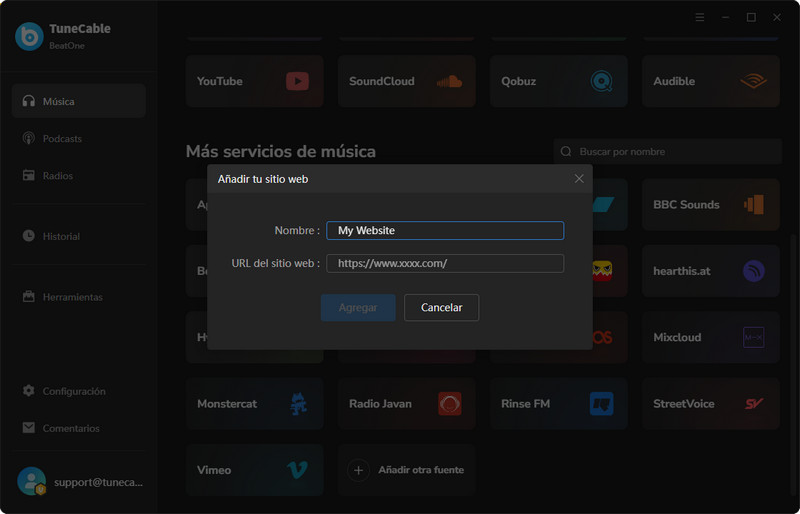This screenshot has width=800, height=514.
Task: Select the Vimeo card
Action: click(255, 470)
